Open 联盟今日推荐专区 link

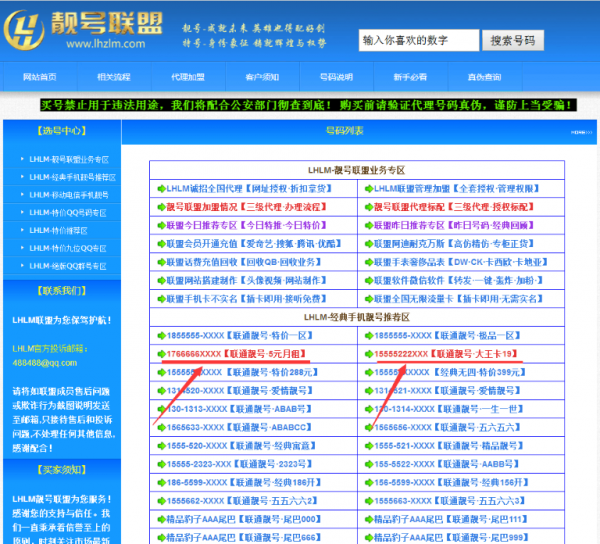pos(246,225)
